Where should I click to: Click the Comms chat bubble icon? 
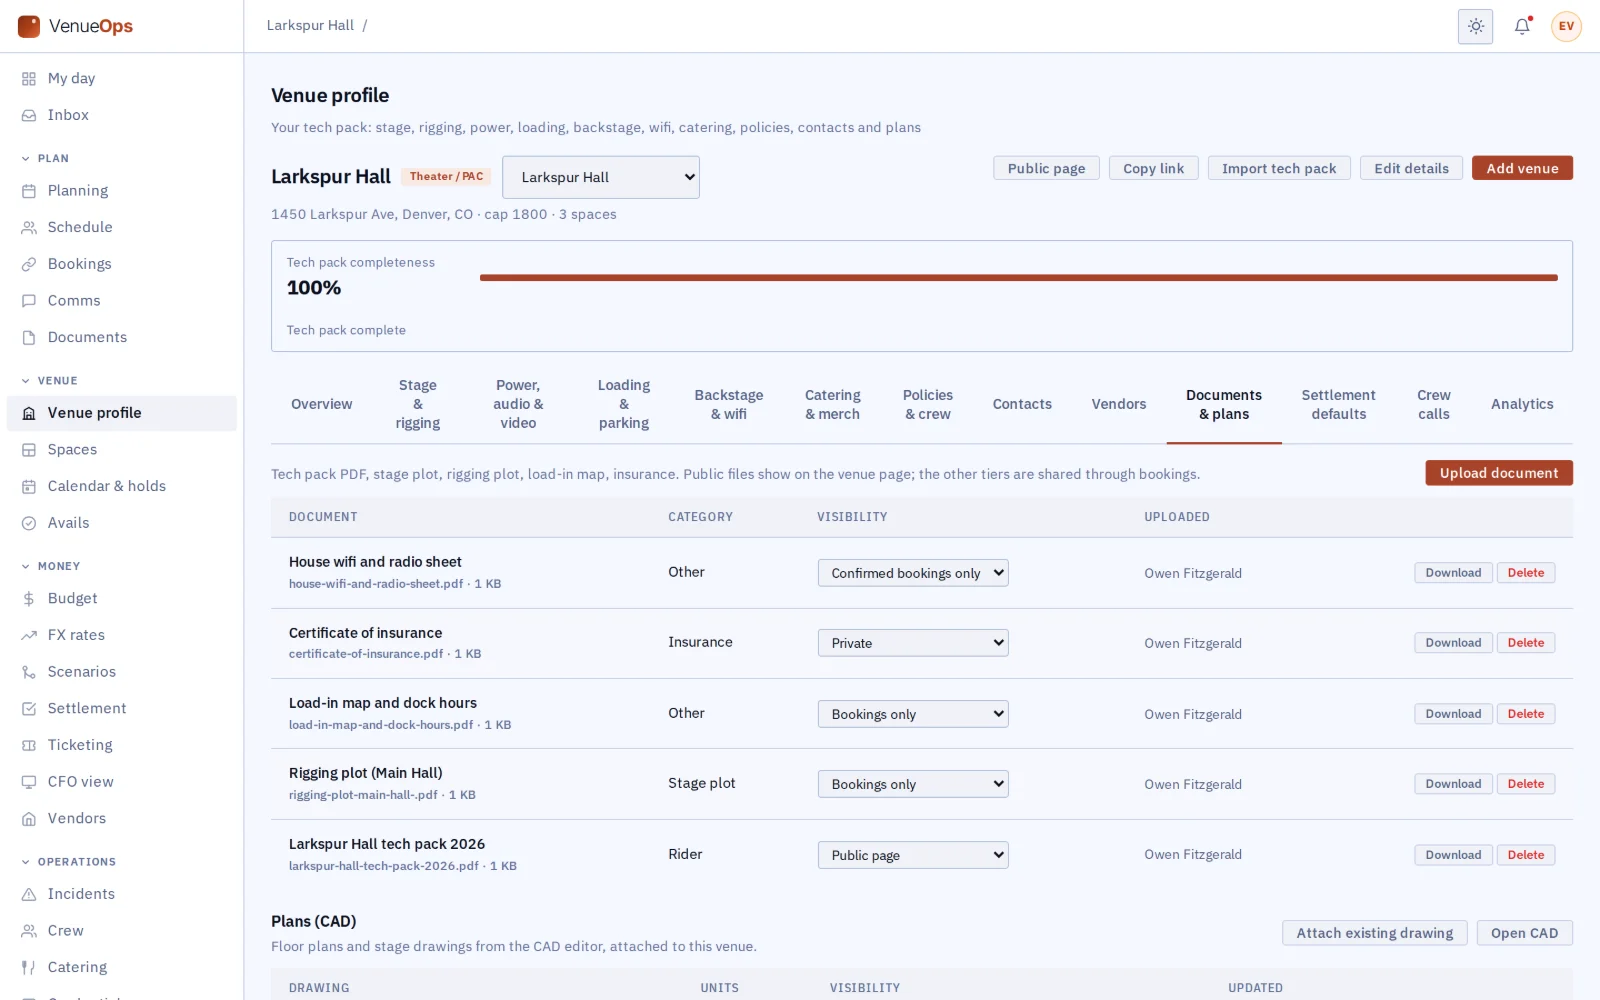[29, 301]
